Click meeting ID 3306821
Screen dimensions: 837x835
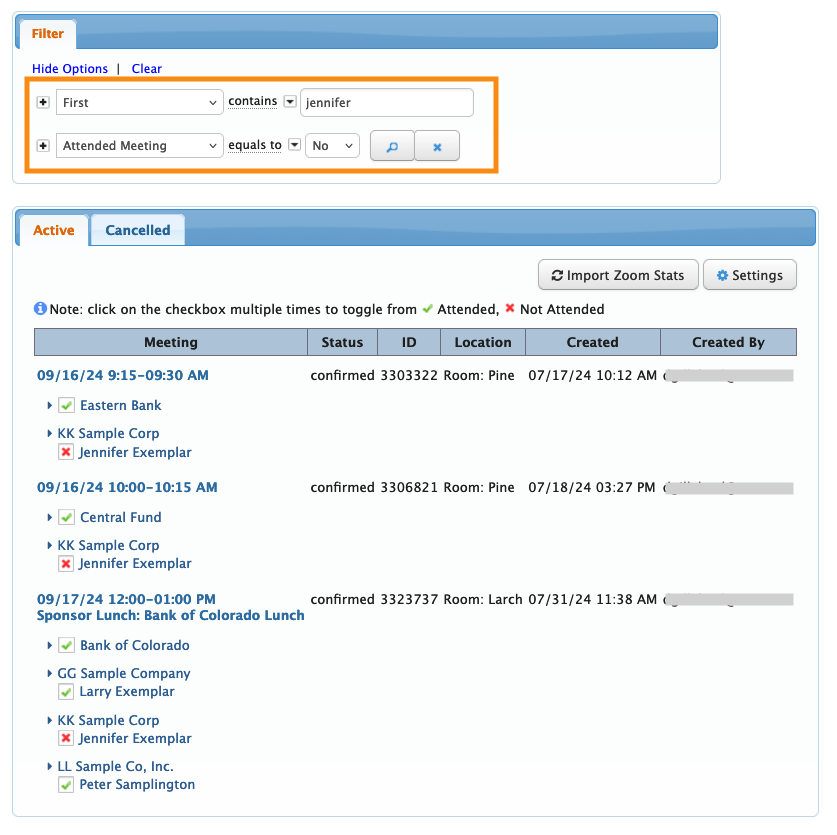[x=409, y=487]
